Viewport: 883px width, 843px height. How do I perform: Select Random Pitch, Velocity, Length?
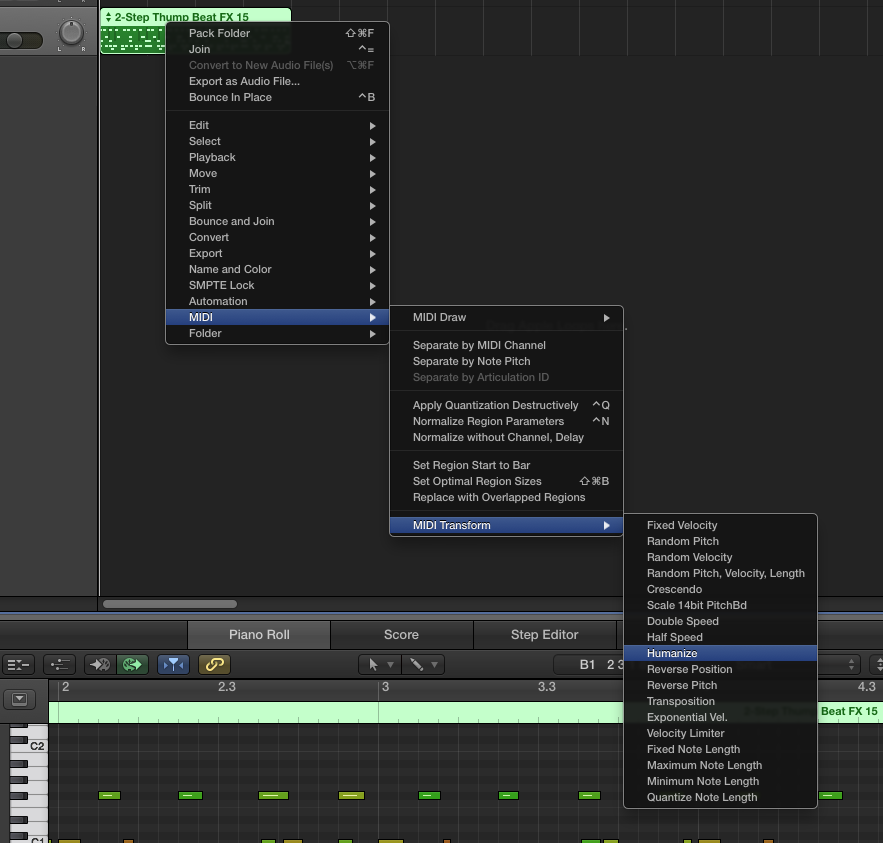click(x=720, y=573)
